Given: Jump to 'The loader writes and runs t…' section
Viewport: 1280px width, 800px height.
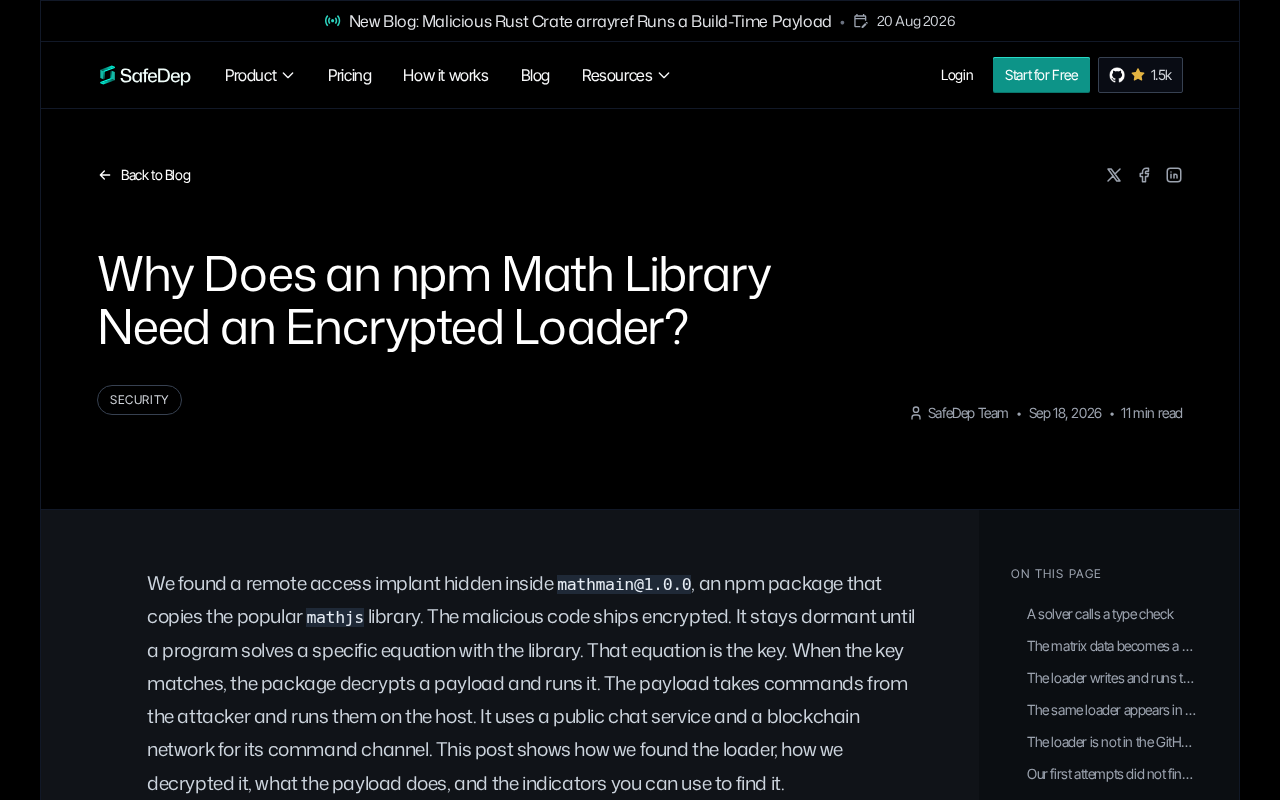Looking at the screenshot, I should 1111,678.
